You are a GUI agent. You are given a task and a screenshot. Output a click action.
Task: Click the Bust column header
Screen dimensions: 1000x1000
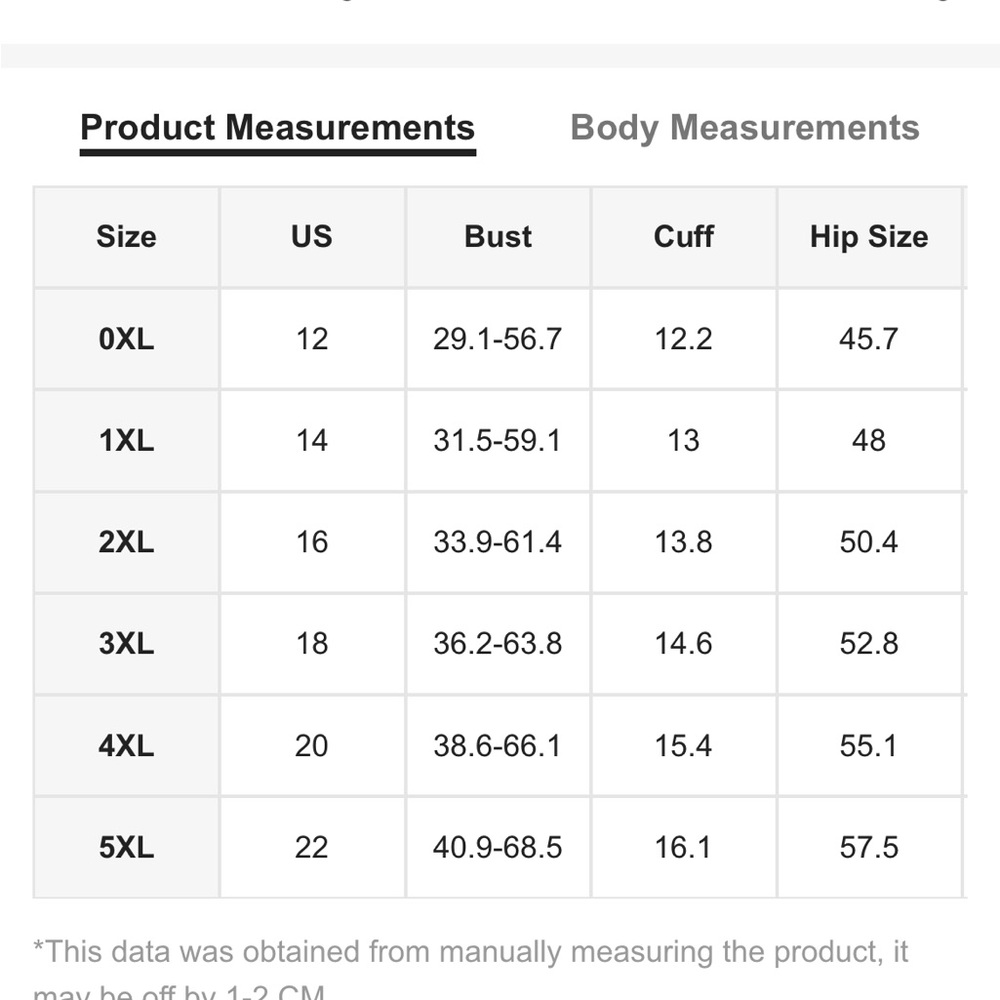498,237
